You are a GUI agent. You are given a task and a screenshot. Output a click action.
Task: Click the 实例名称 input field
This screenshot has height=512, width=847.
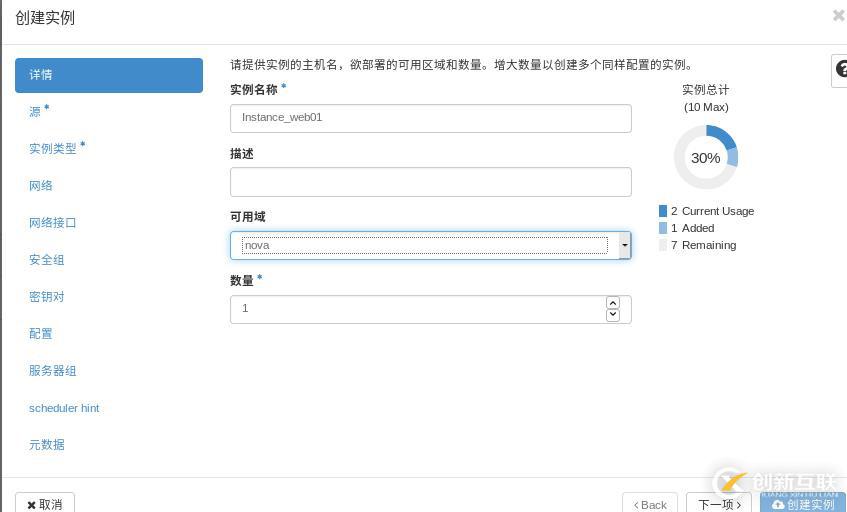pos(431,118)
